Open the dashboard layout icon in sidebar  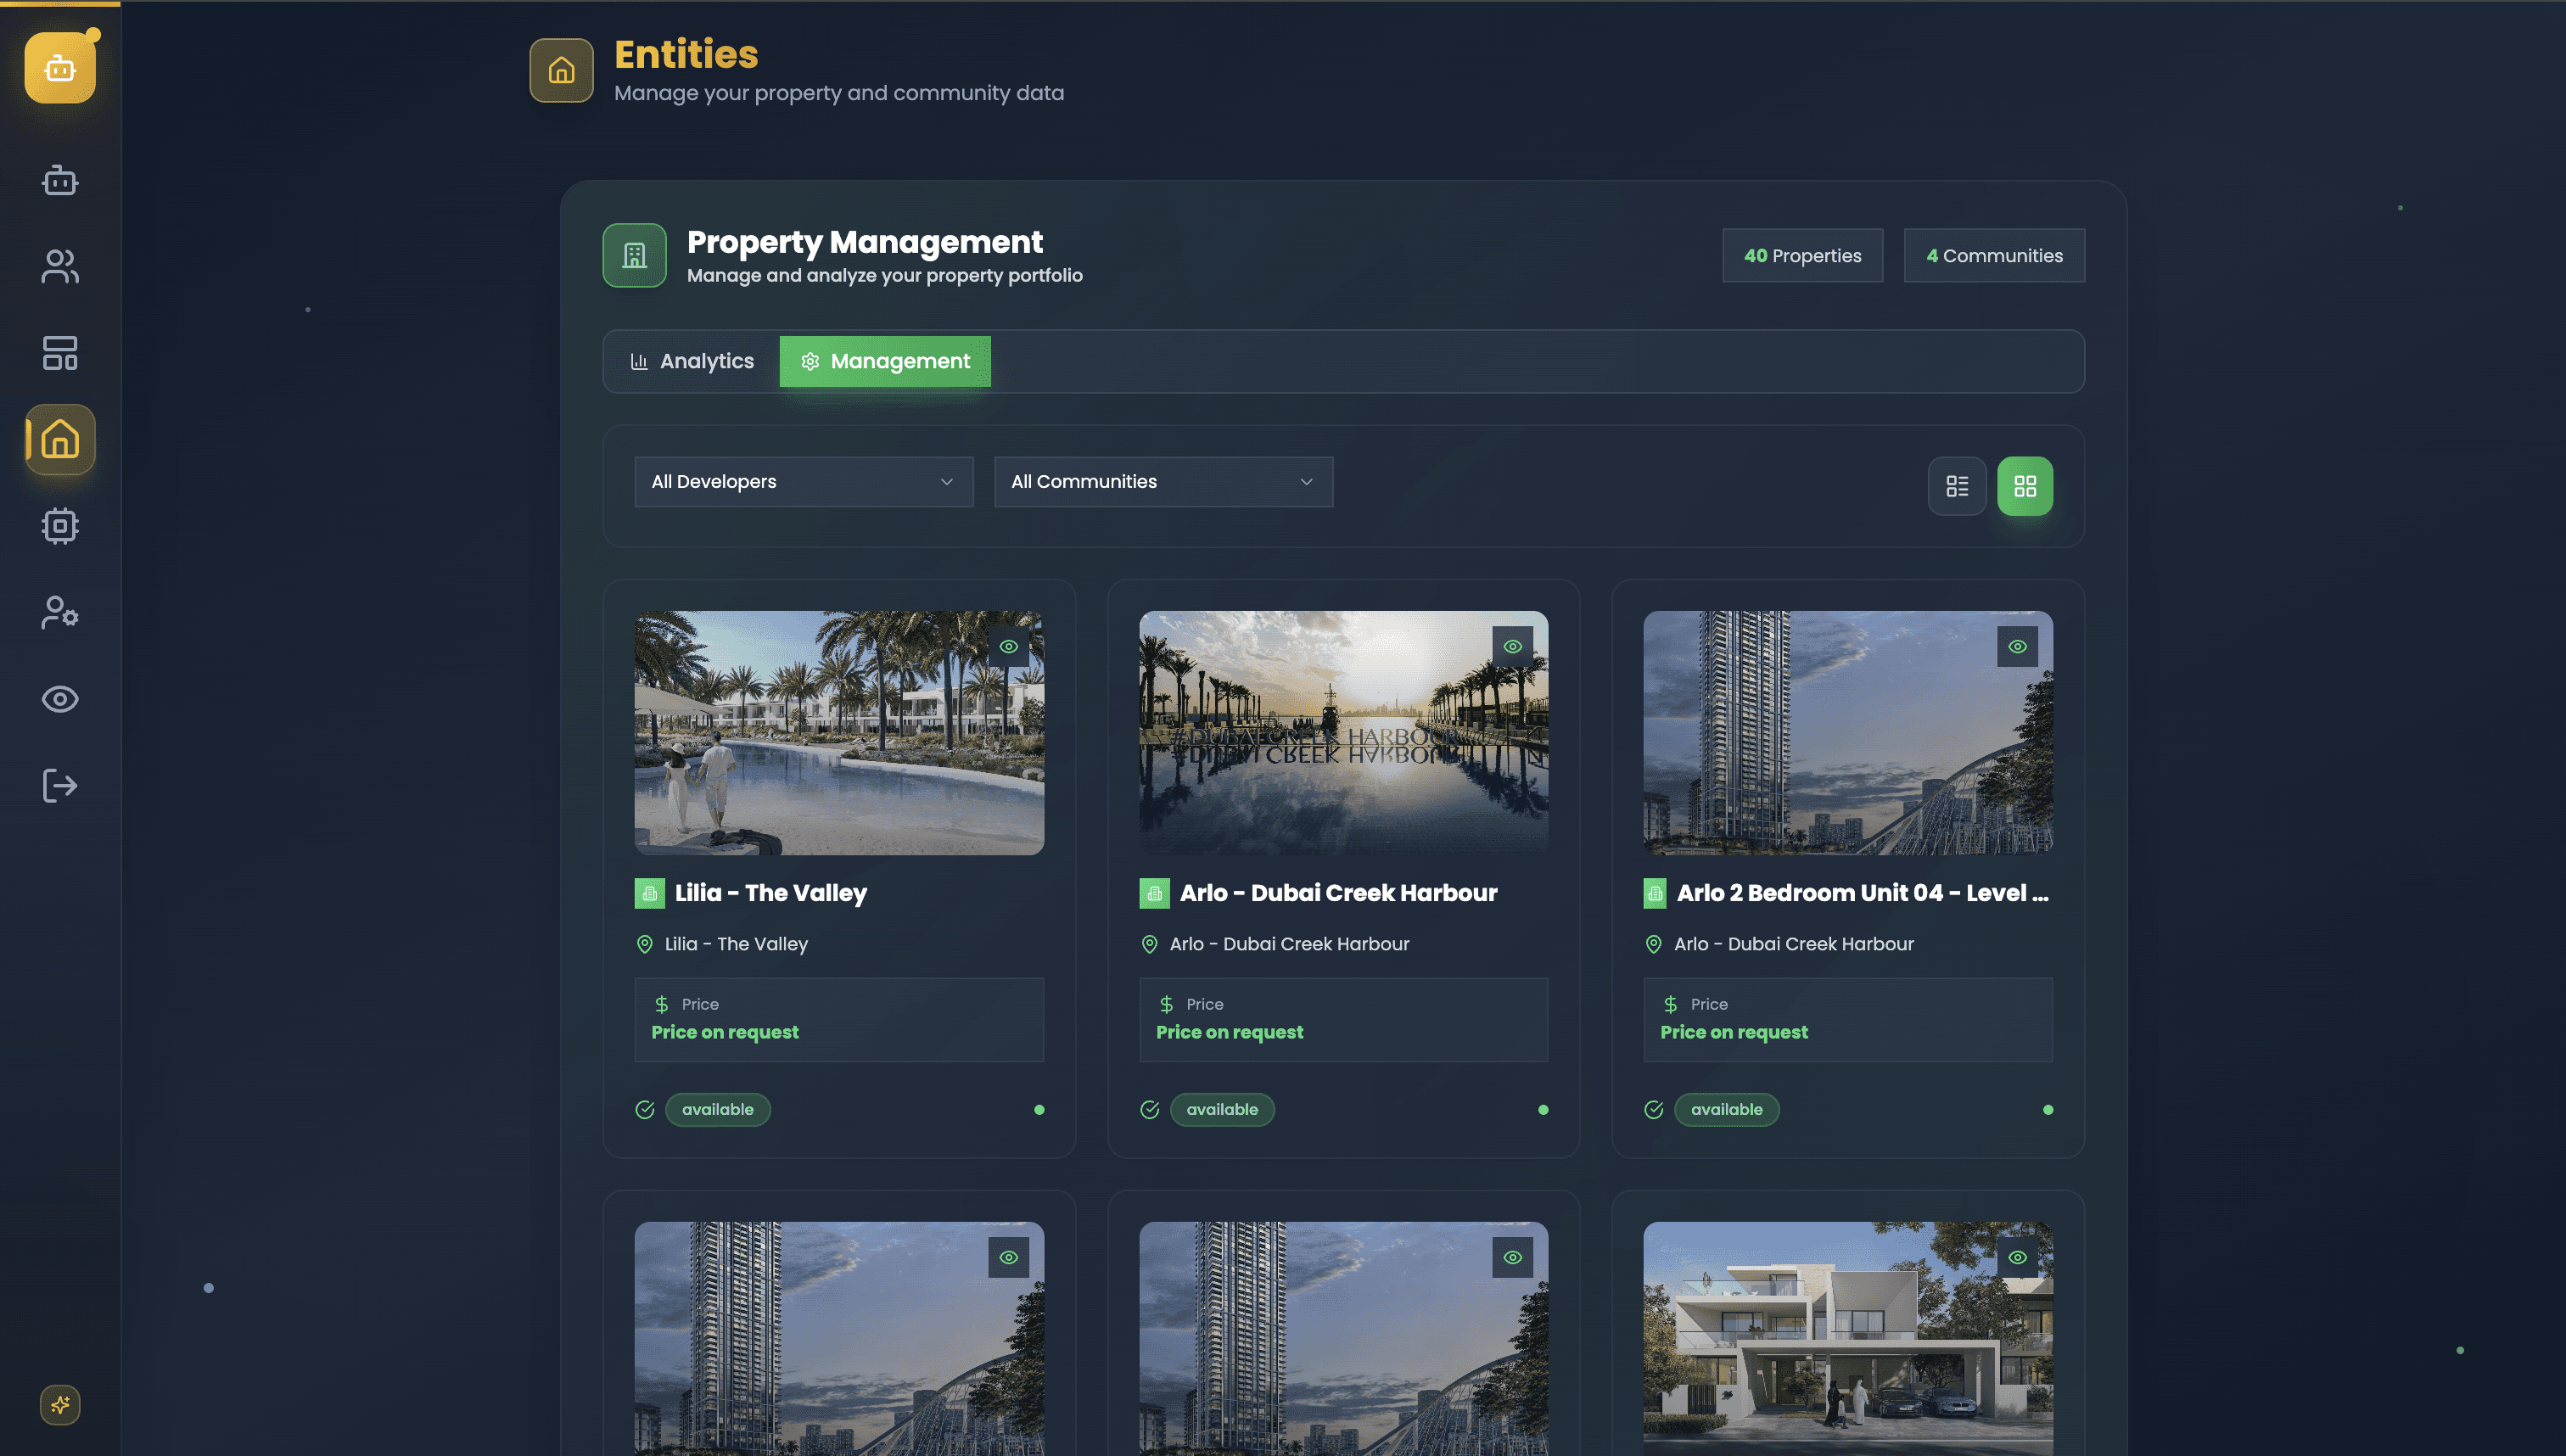(60, 353)
